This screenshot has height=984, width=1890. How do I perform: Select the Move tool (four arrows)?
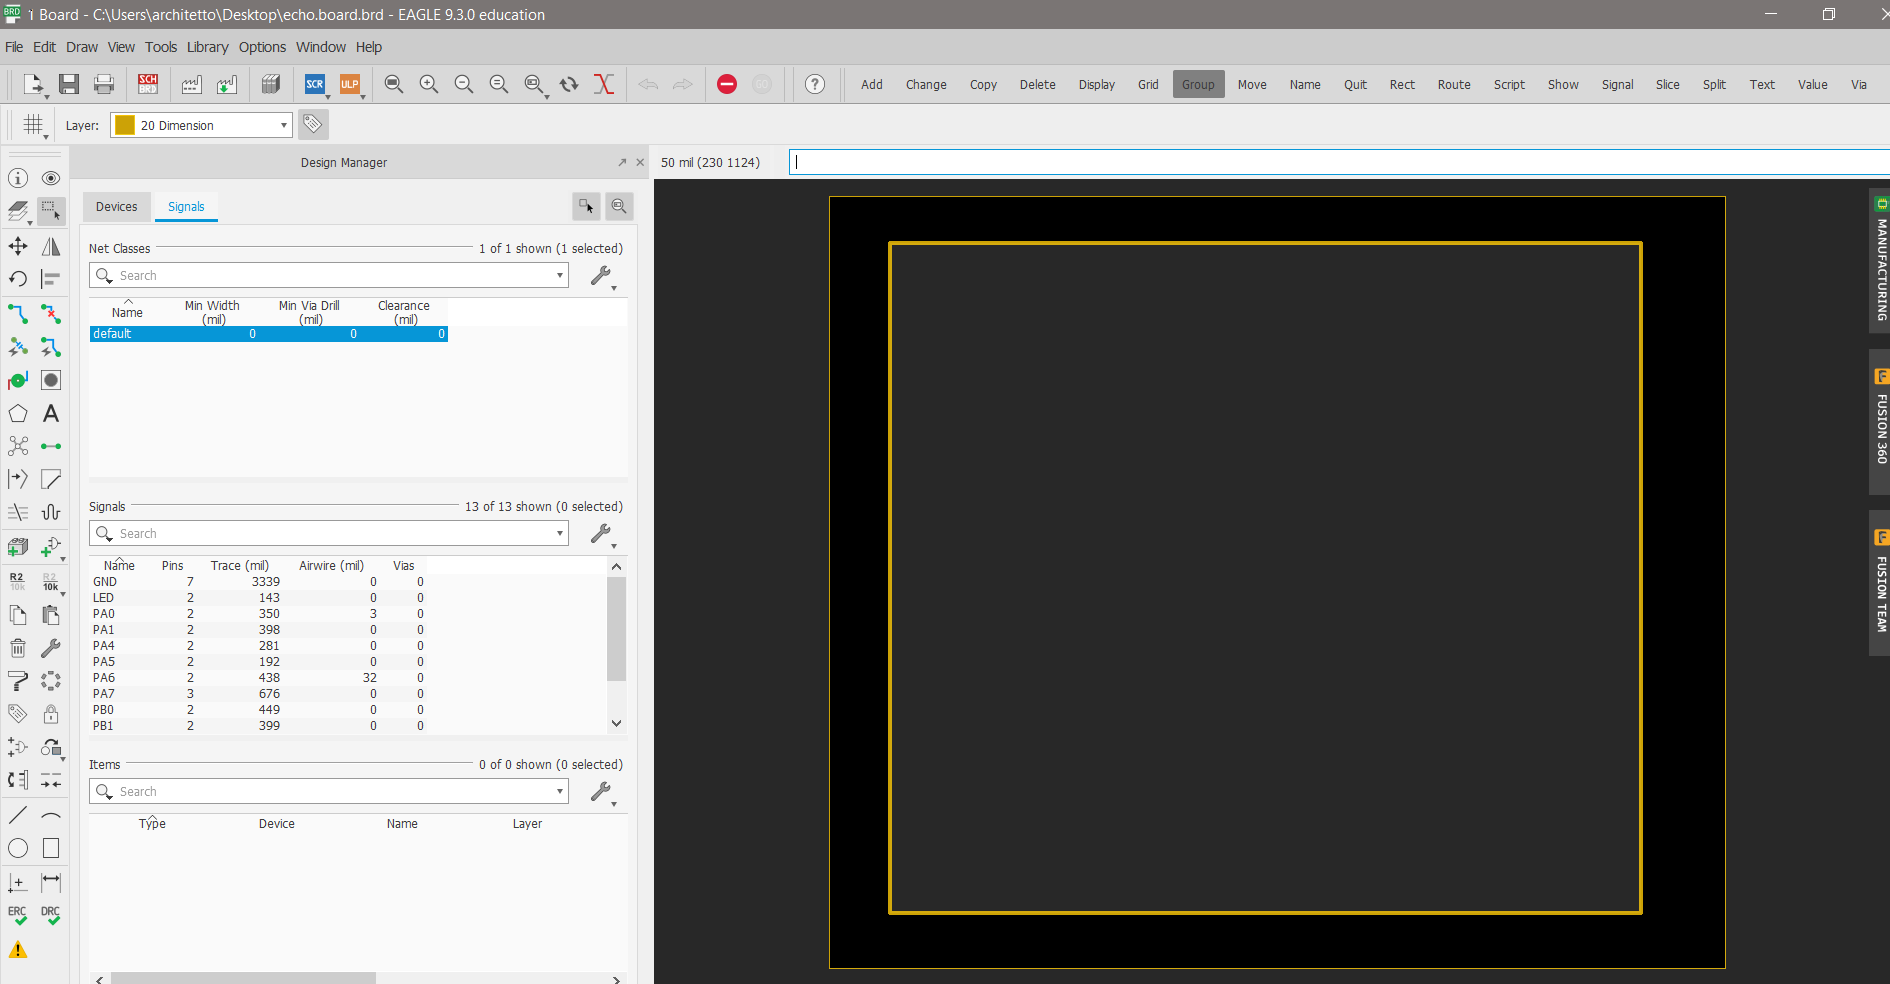tap(18, 246)
